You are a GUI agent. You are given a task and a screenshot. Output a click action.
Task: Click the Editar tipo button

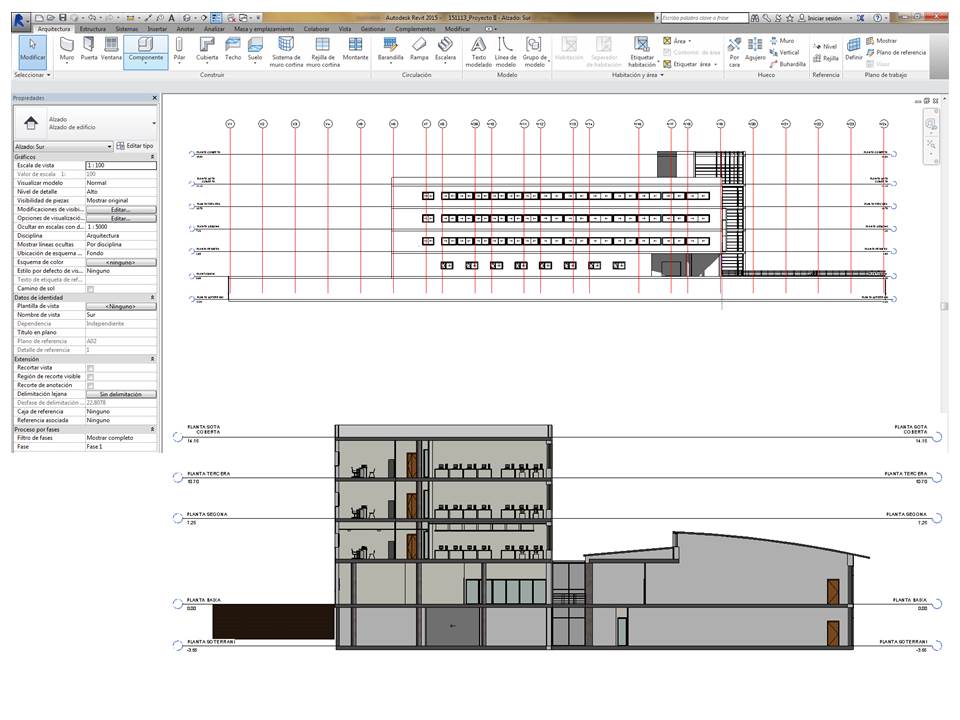tap(135, 146)
